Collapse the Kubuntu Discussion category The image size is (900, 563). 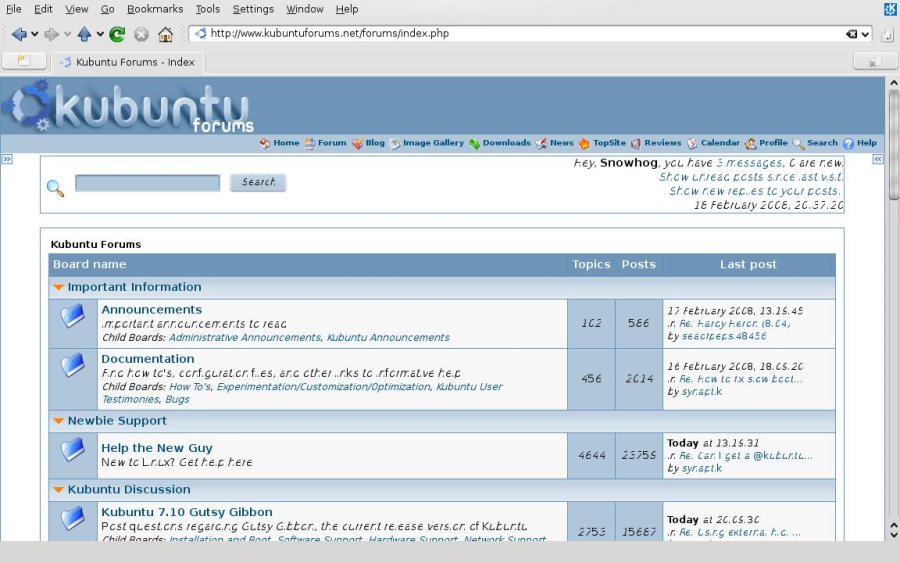point(58,490)
